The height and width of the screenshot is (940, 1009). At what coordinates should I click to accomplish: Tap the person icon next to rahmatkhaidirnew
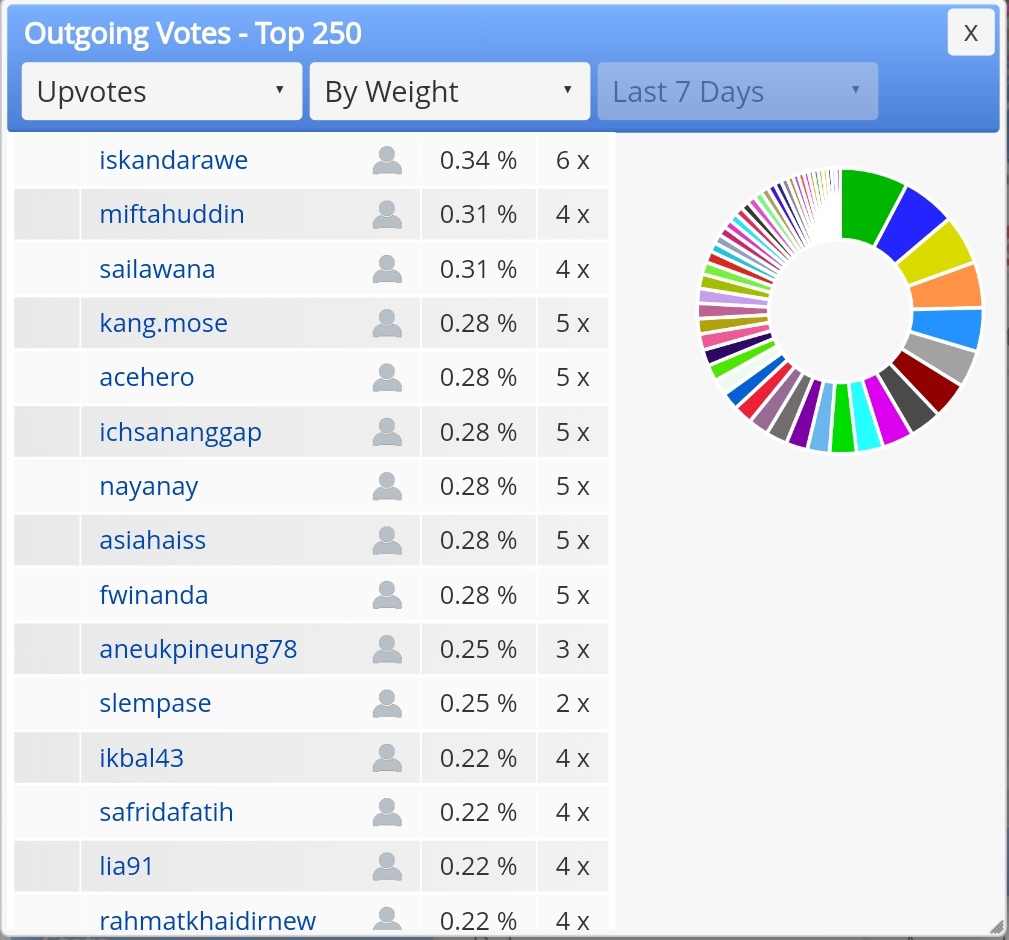[x=387, y=919]
